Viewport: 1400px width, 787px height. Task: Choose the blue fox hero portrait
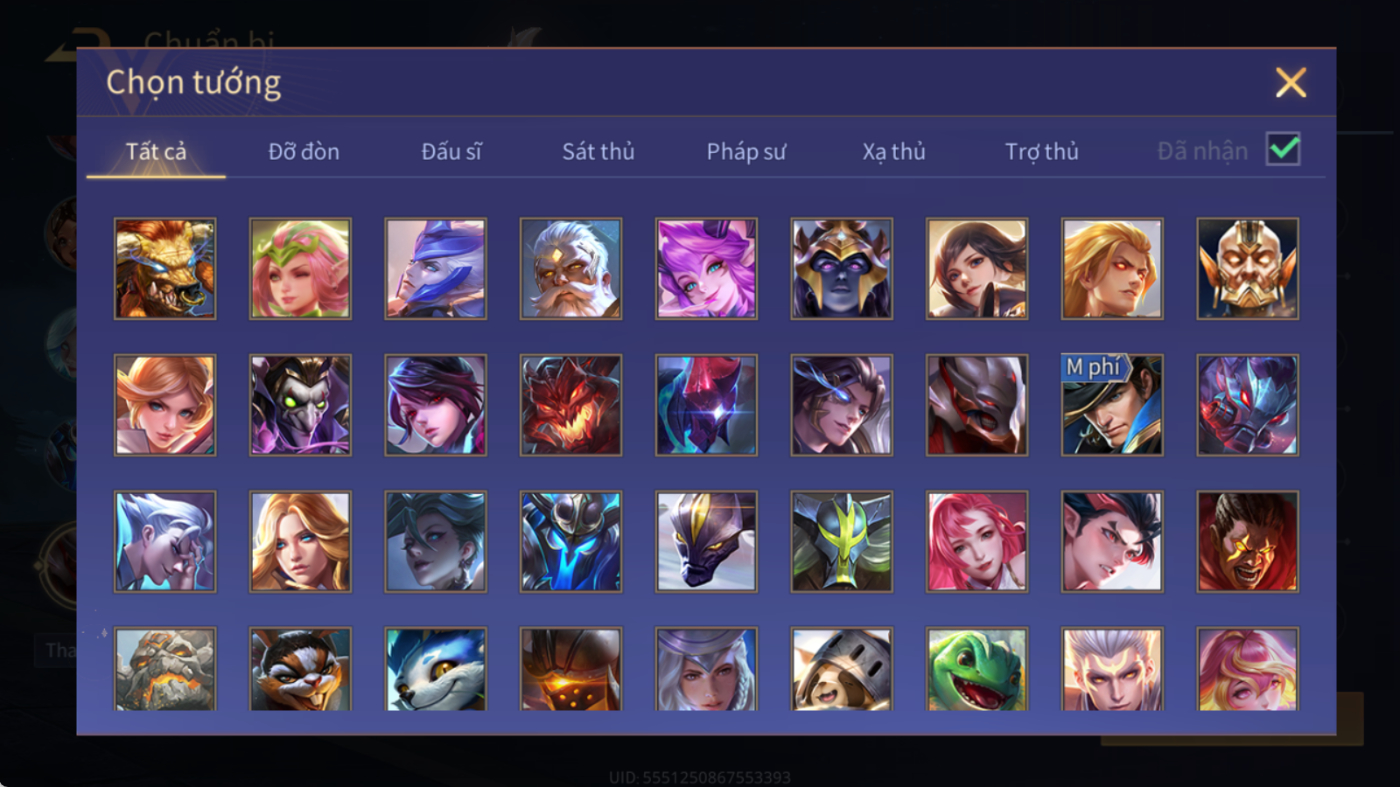(x=435, y=669)
